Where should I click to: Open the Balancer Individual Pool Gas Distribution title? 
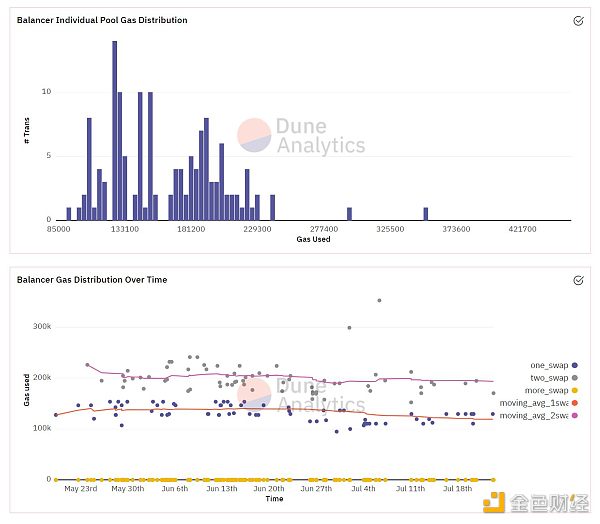pyautogui.click(x=102, y=20)
